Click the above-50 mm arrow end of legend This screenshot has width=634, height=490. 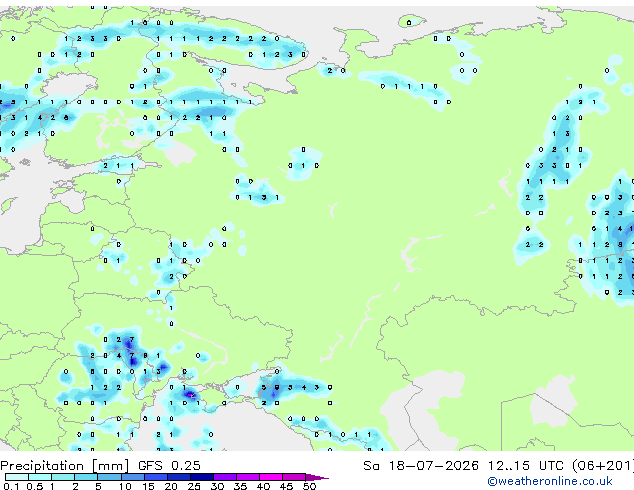[317, 477]
